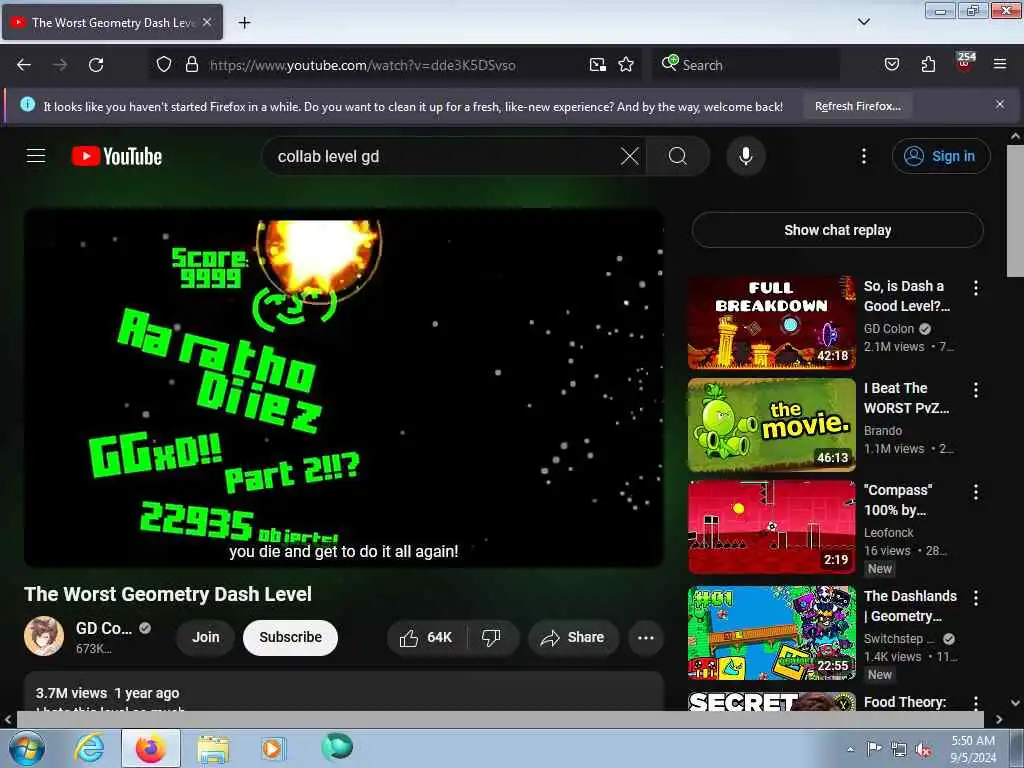1024x768 pixels.
Task: Share this video
Action: [x=573, y=637]
